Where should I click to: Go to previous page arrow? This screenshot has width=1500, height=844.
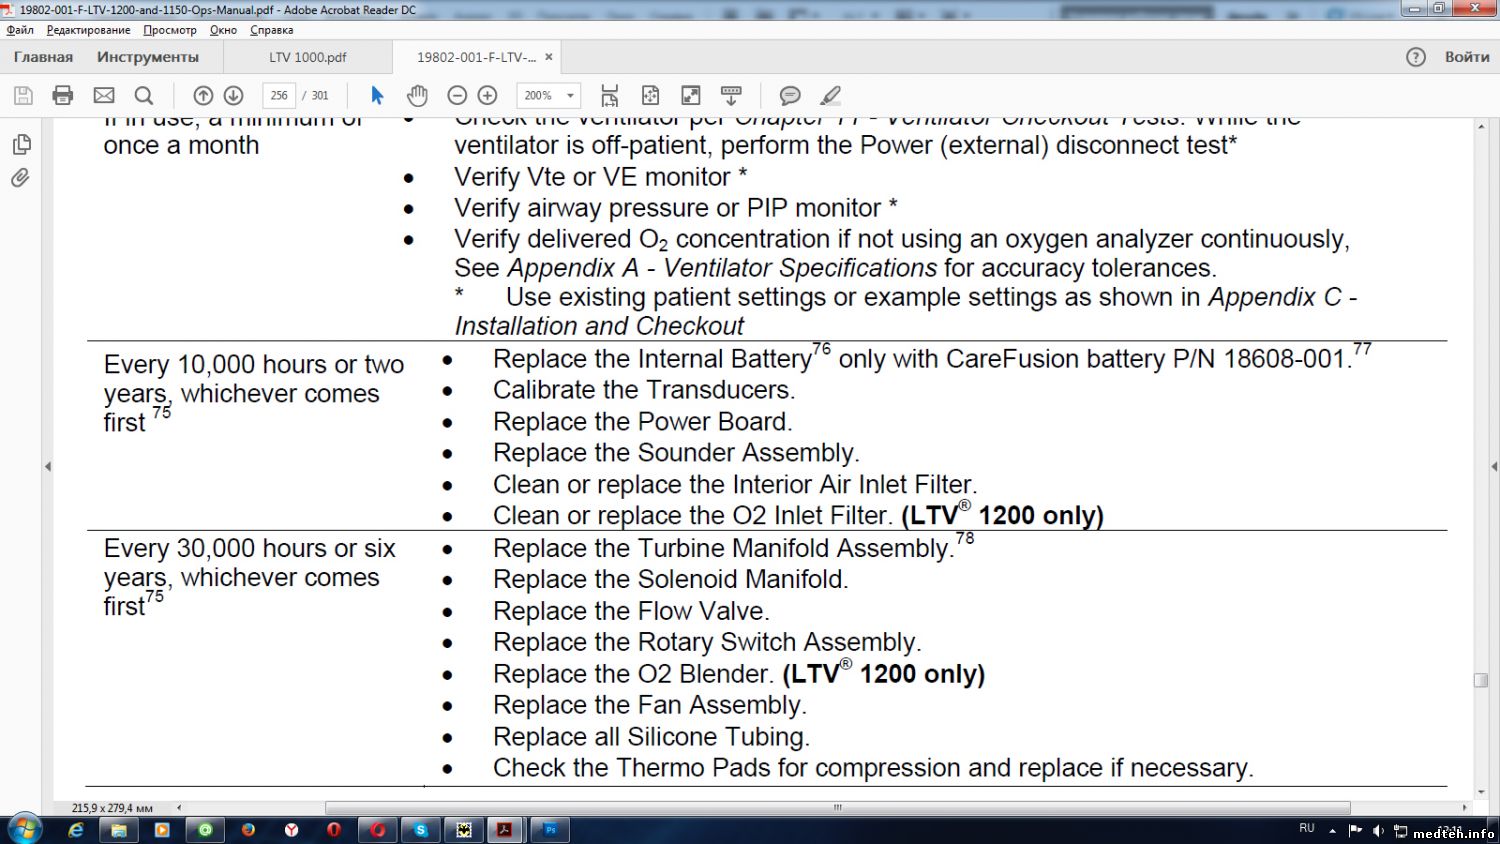(x=203, y=96)
